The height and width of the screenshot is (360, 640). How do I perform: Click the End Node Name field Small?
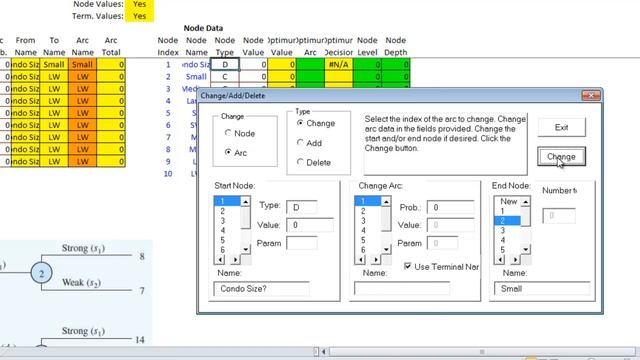click(x=542, y=289)
